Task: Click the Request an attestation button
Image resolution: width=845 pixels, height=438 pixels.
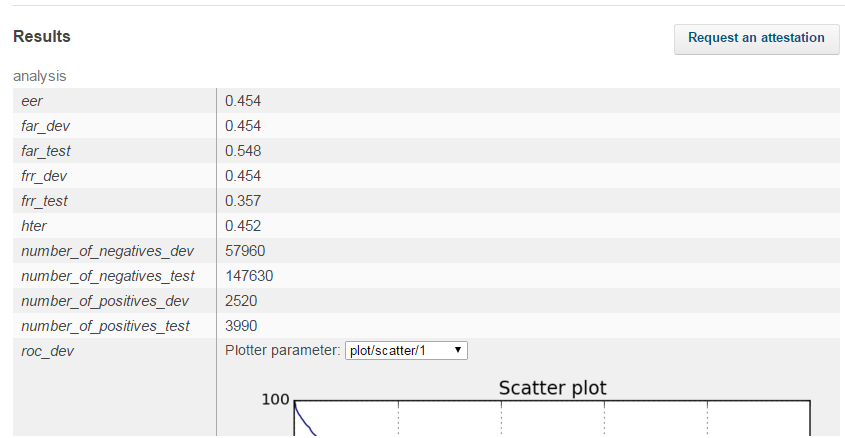Action: click(756, 38)
